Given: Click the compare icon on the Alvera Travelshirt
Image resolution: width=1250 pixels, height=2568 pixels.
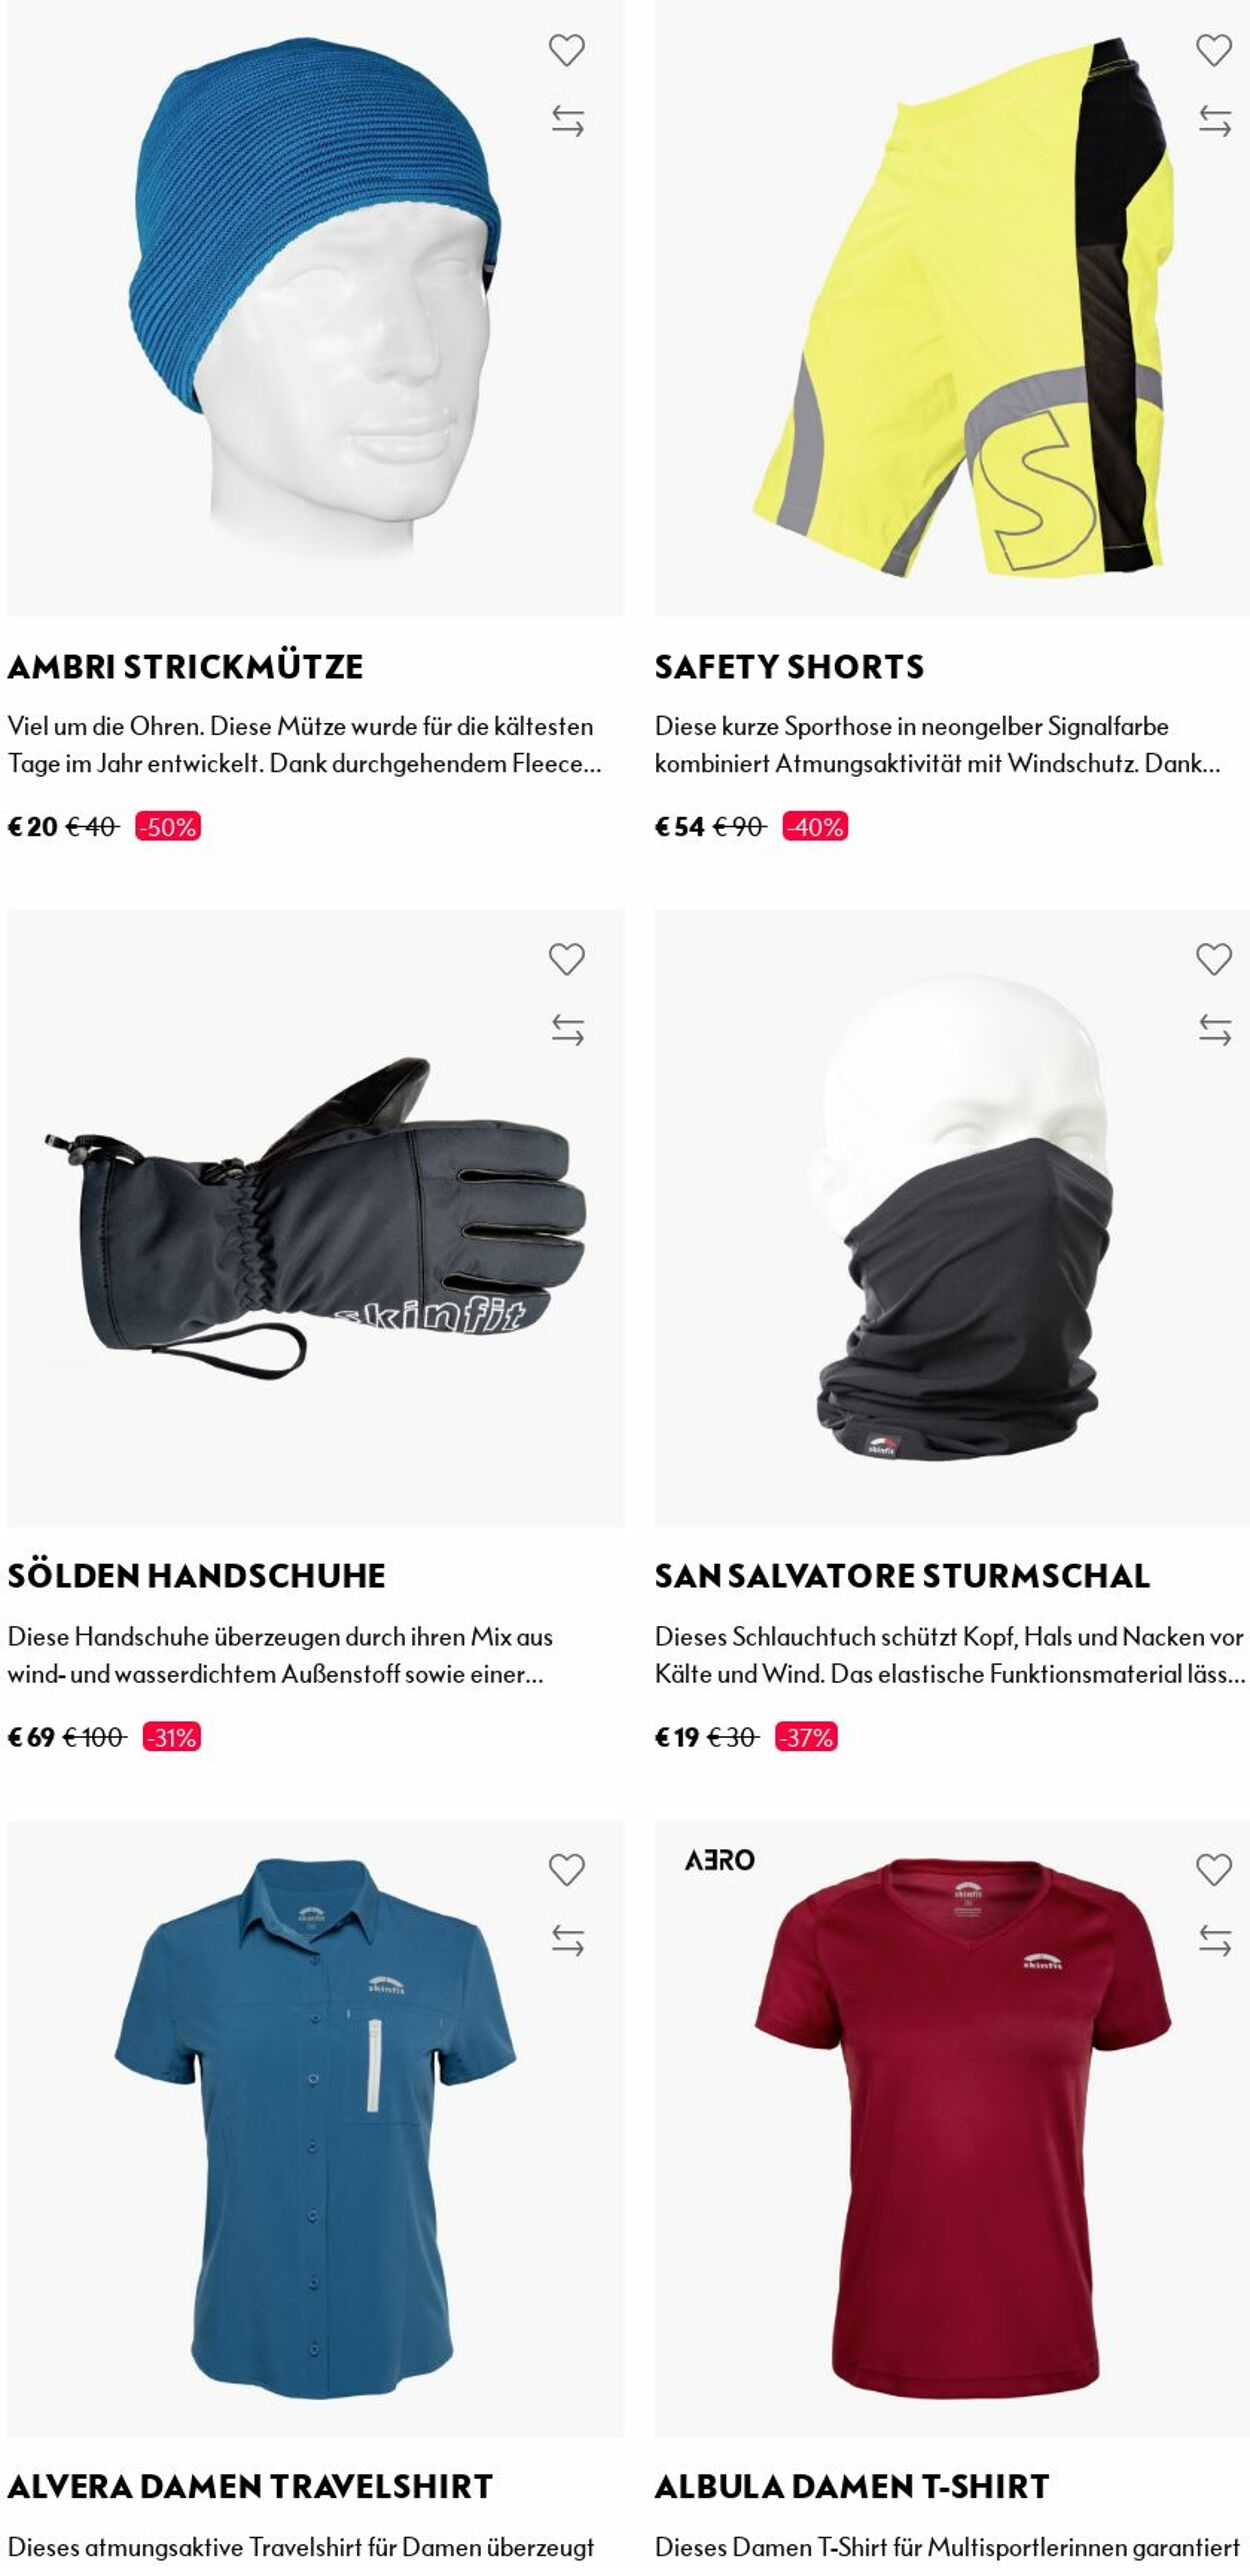Looking at the screenshot, I should (567, 1940).
